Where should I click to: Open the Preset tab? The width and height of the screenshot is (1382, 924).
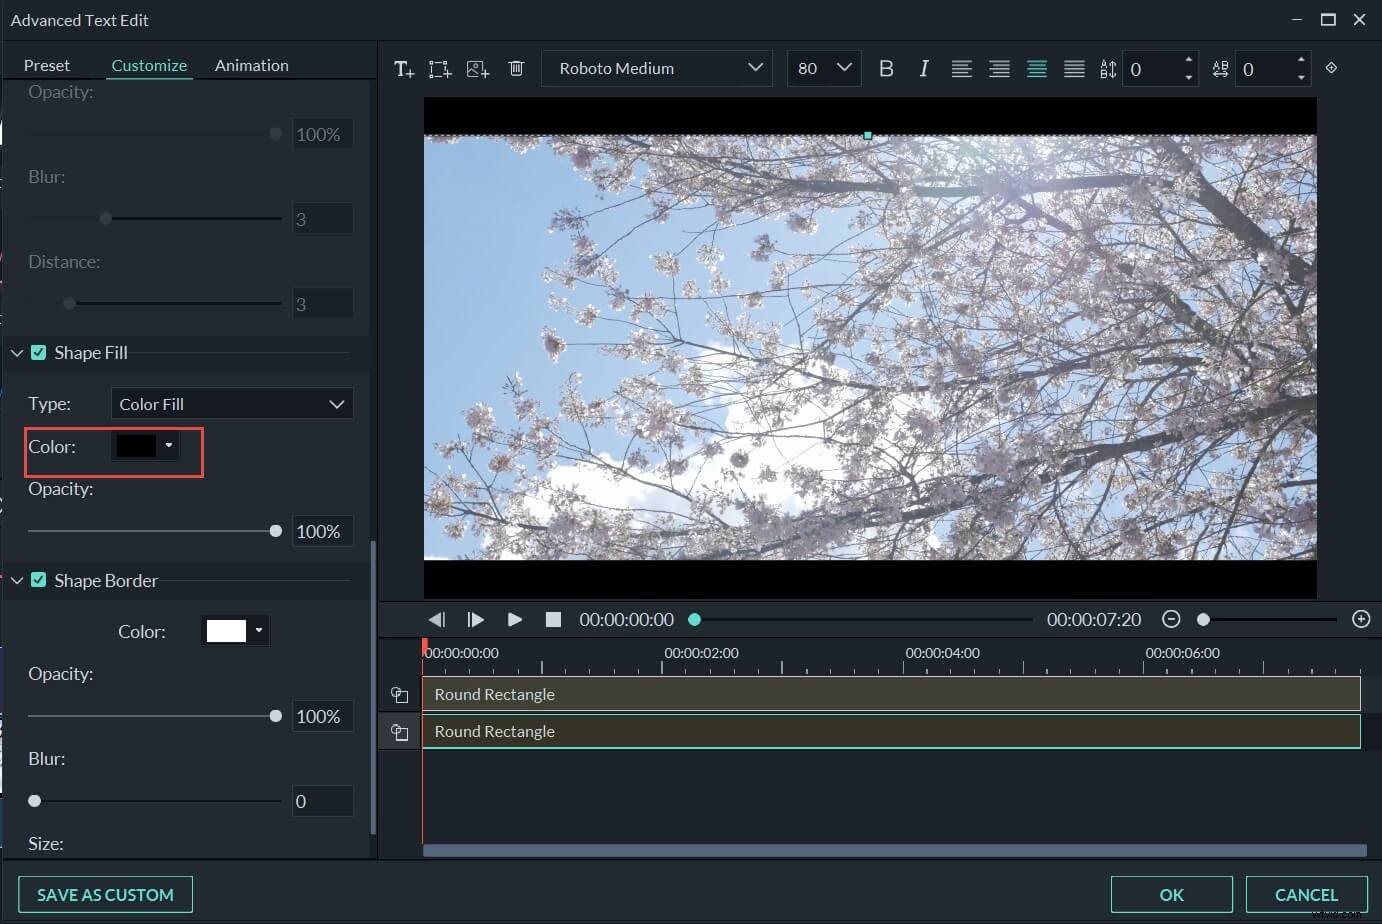[47, 65]
